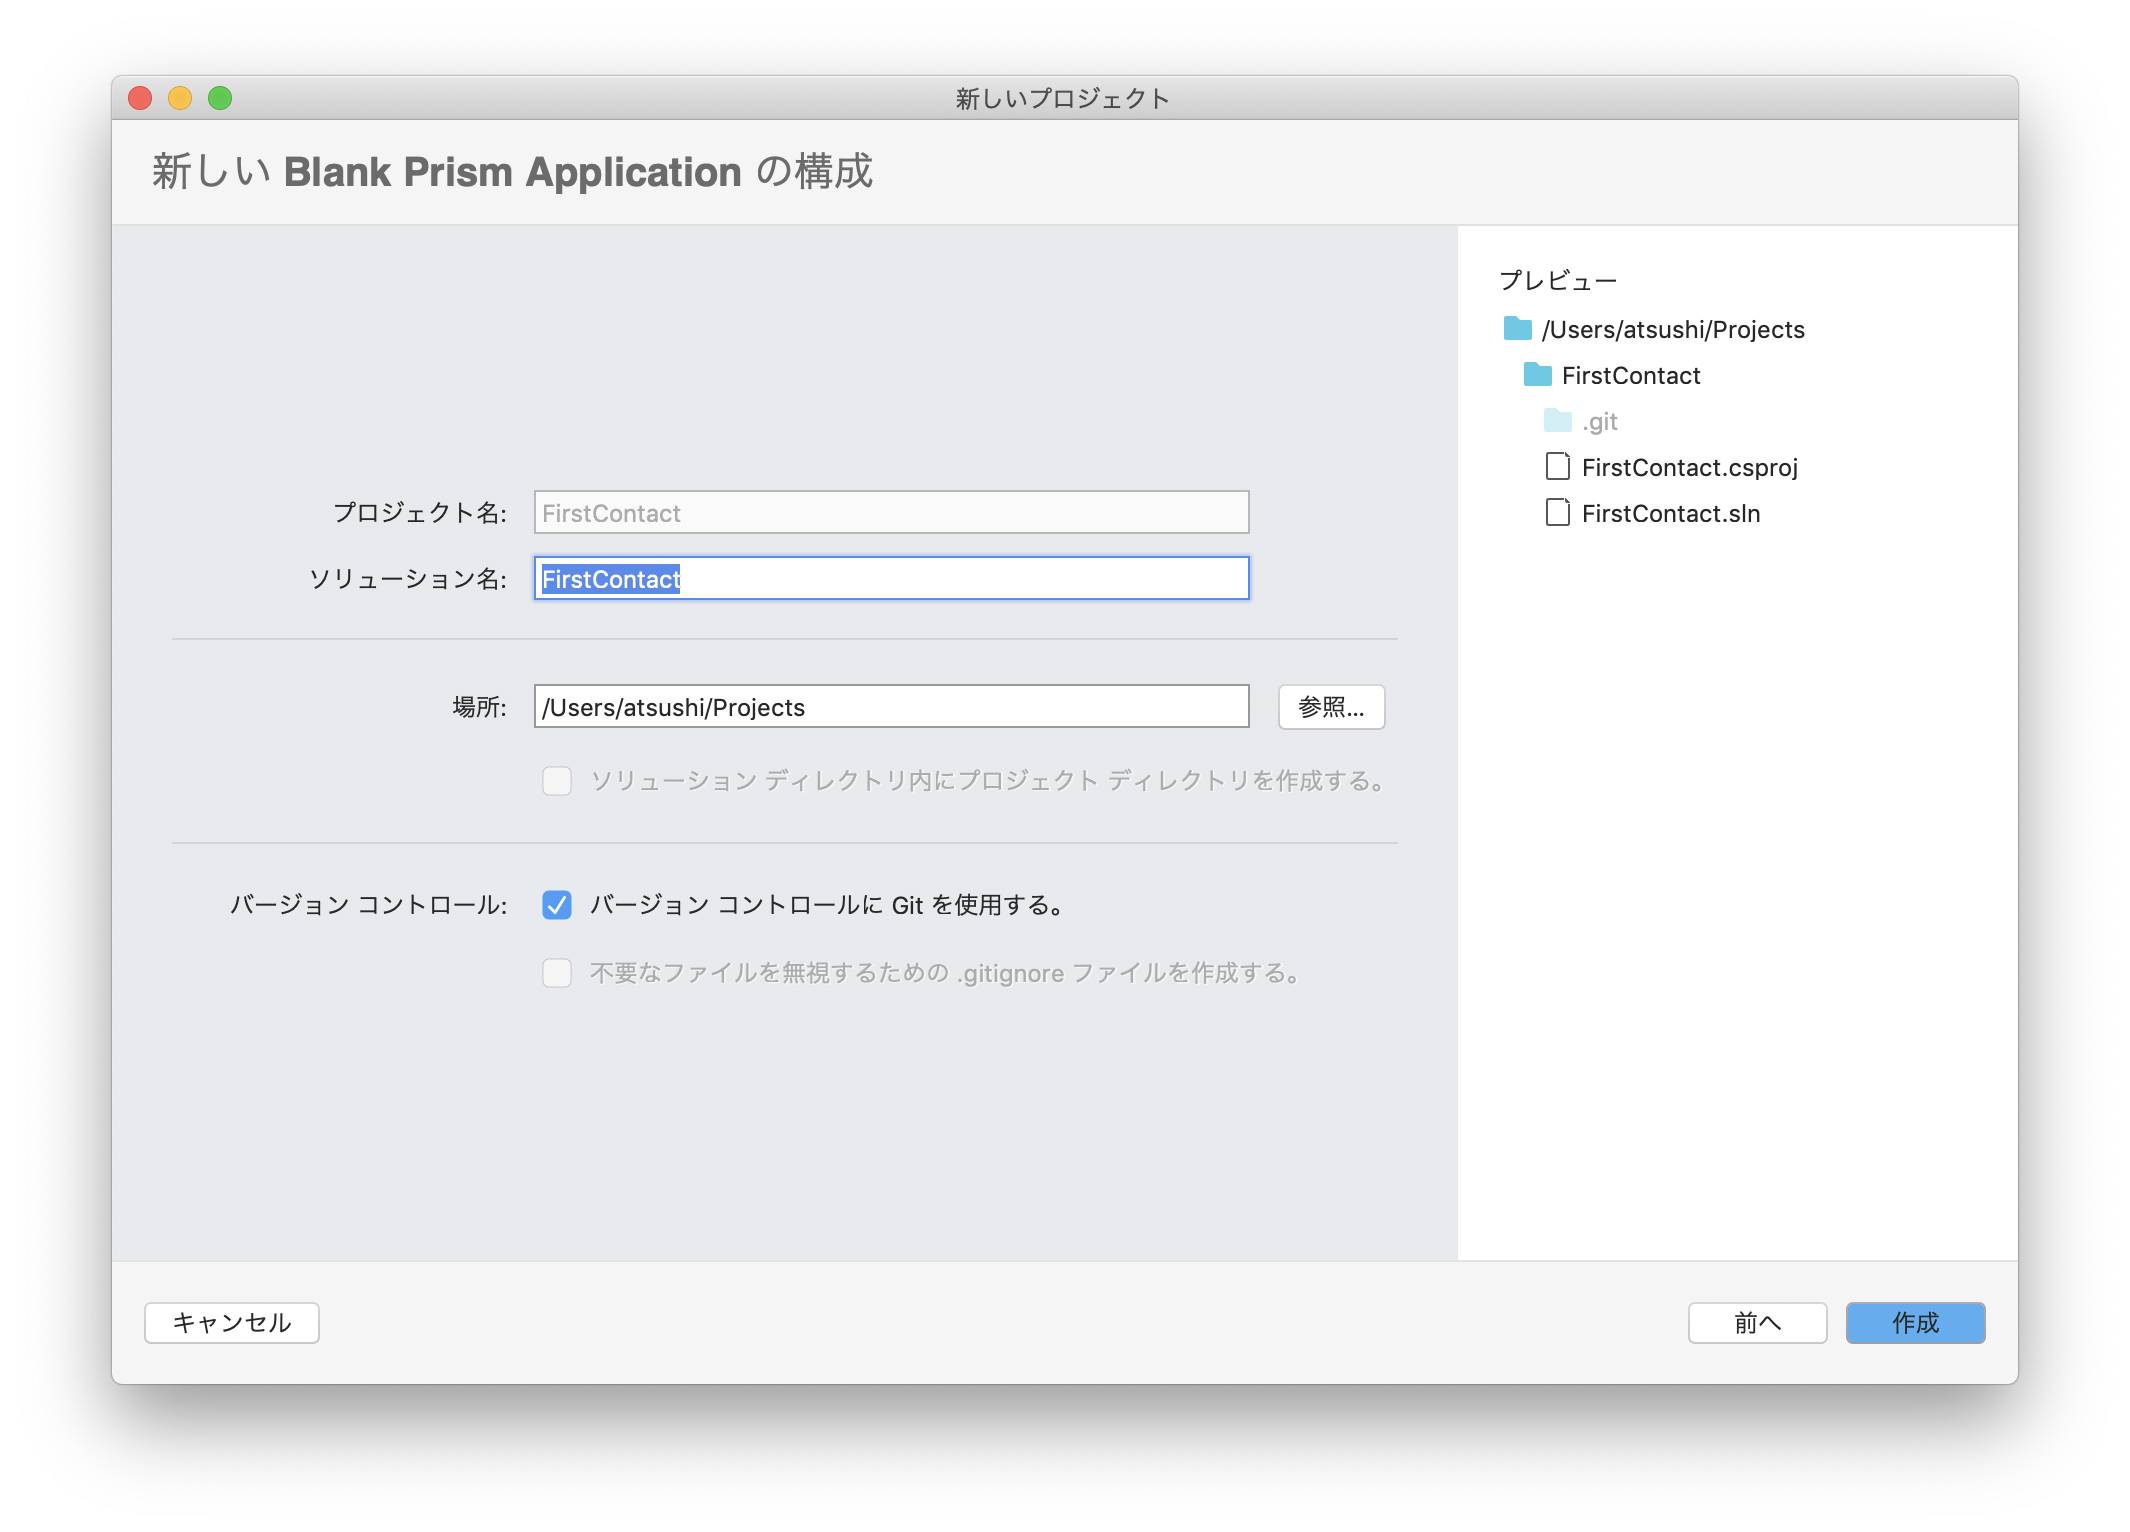Click the FirstContact.sln file icon
2130x1532 pixels.
1557,512
